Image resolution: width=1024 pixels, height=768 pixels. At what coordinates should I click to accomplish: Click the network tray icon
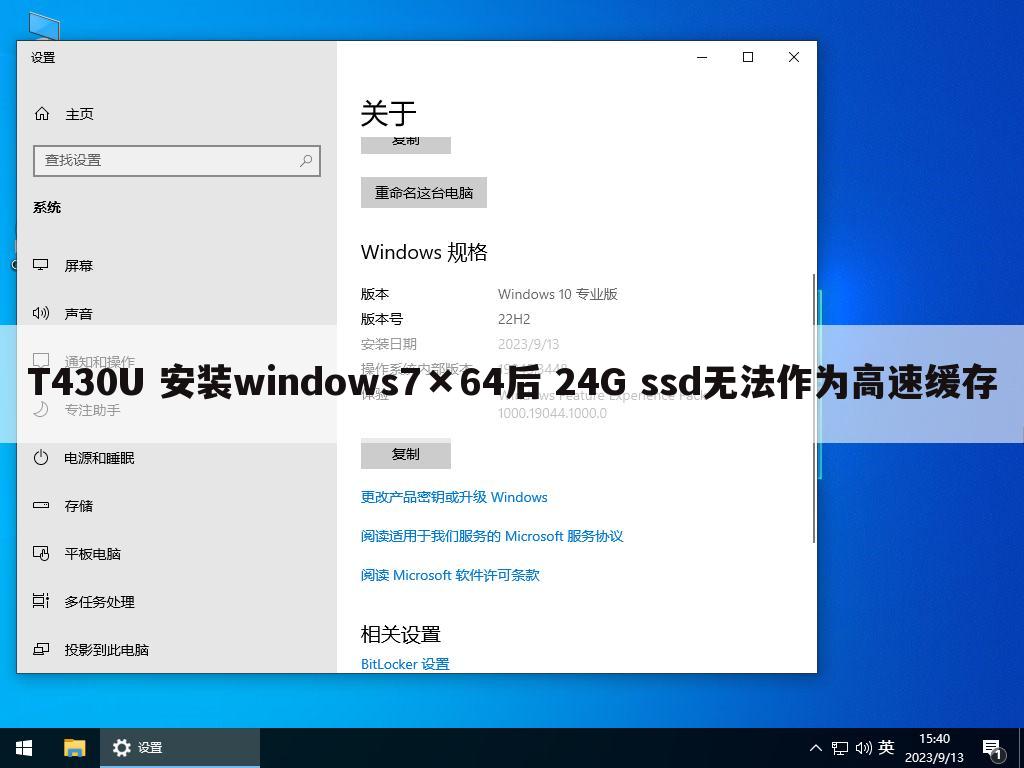coord(840,748)
